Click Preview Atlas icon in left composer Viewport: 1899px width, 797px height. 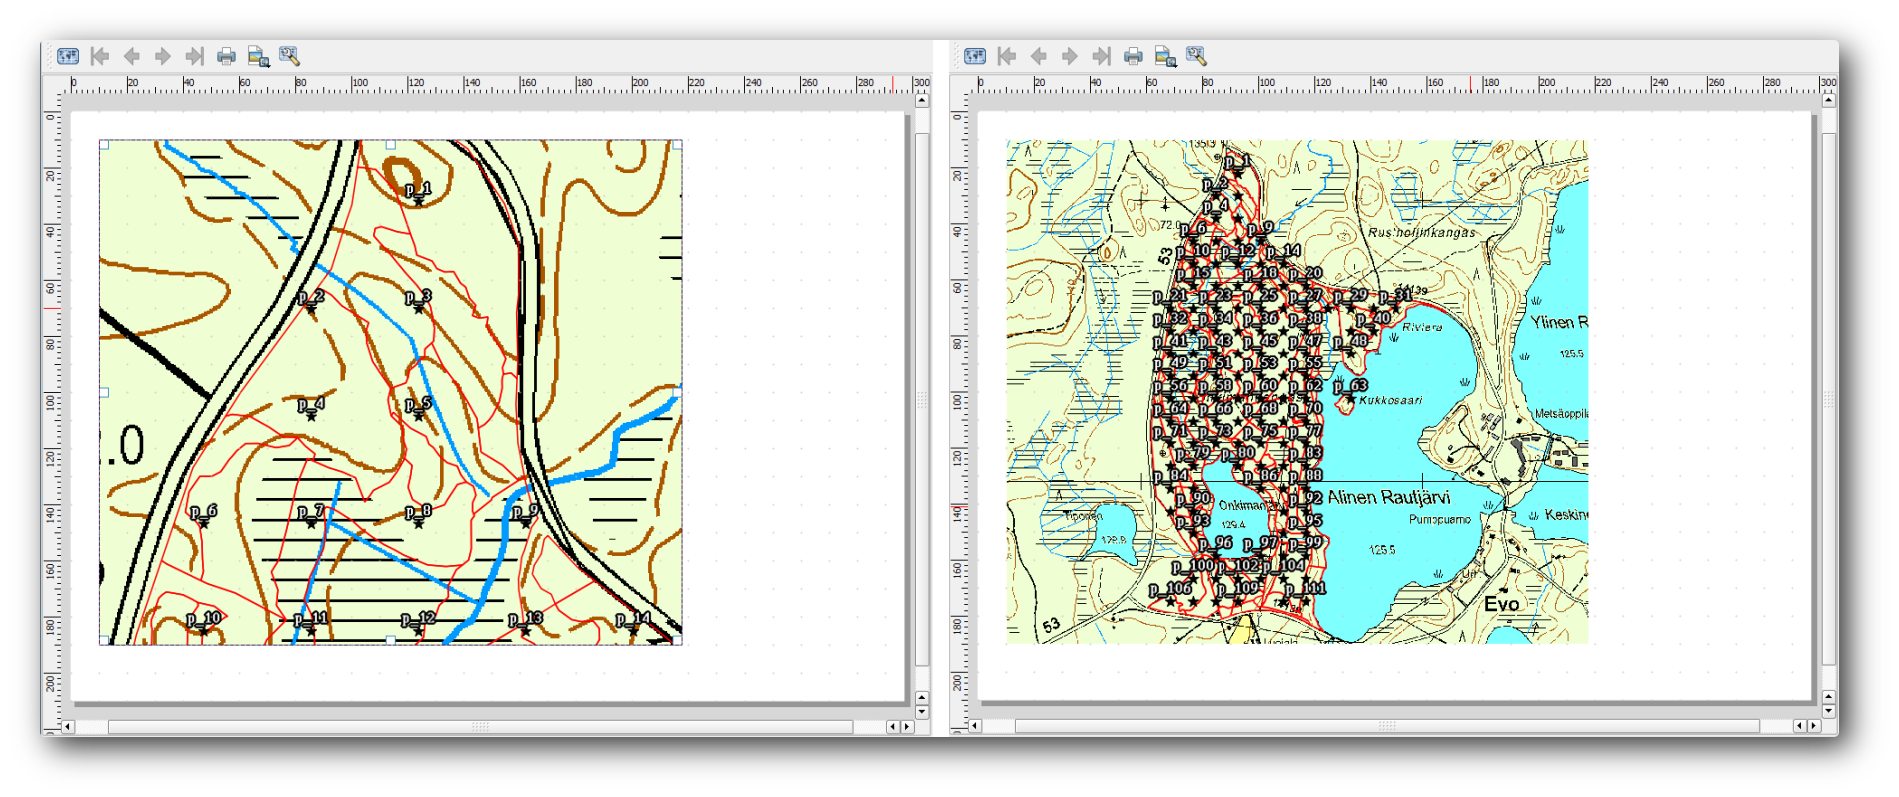pos(68,56)
